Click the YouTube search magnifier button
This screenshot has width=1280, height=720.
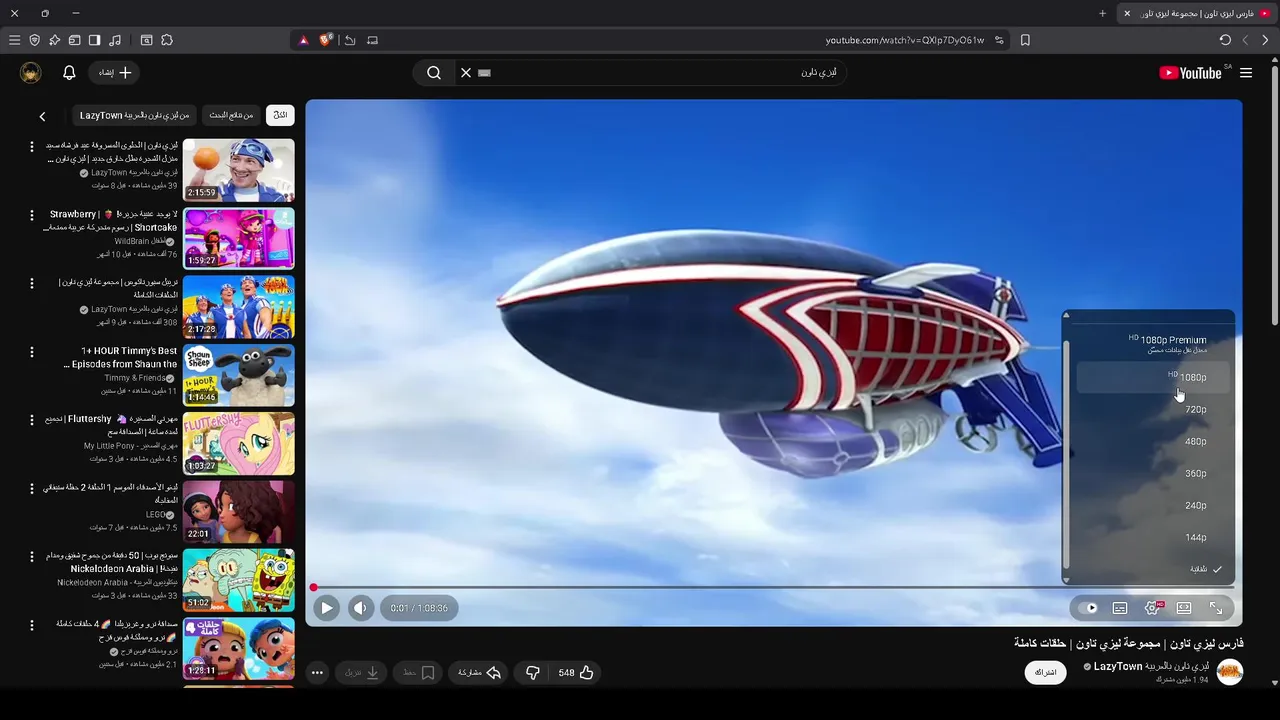[x=434, y=72]
